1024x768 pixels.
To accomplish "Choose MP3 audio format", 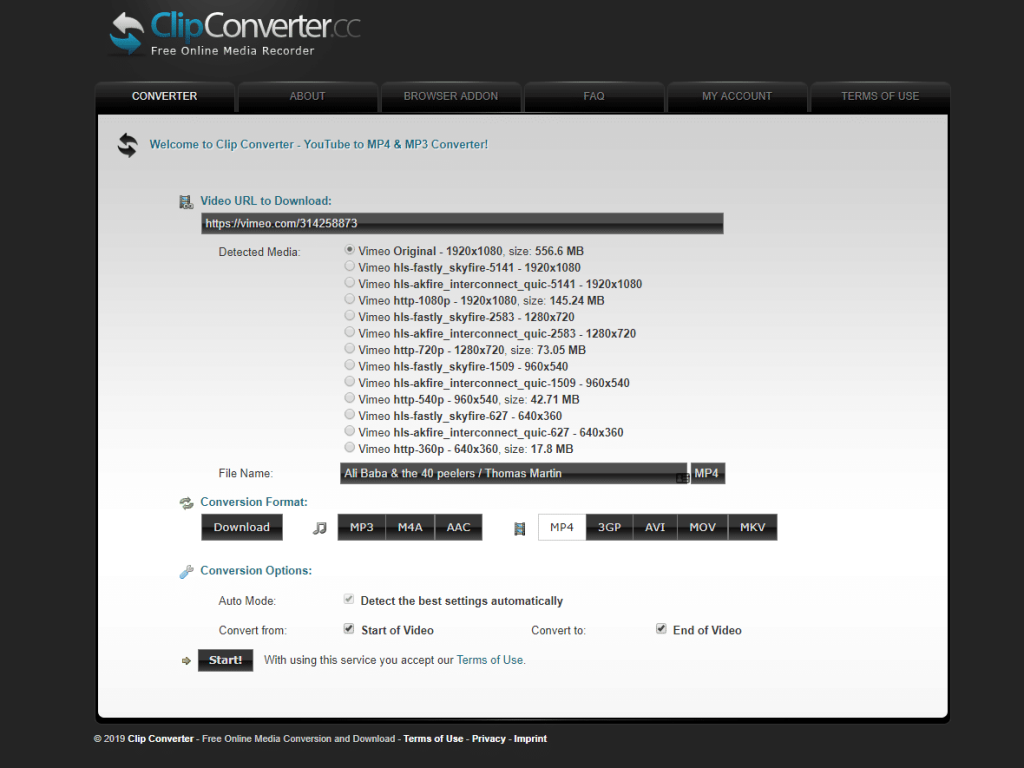I will point(362,528).
